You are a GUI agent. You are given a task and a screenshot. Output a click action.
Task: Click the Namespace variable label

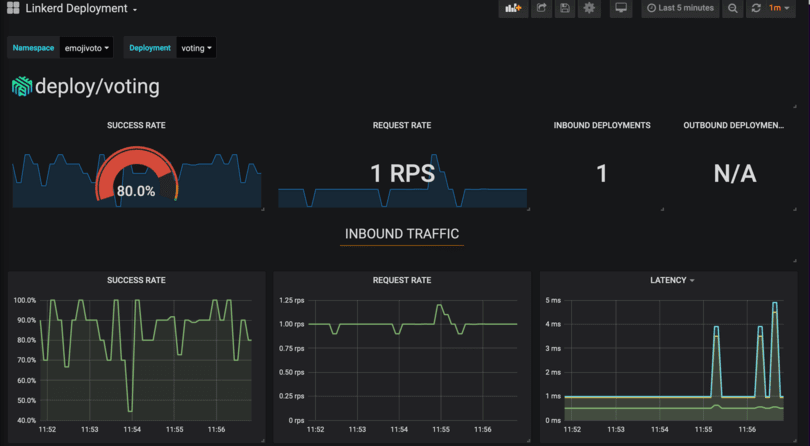(x=33, y=48)
